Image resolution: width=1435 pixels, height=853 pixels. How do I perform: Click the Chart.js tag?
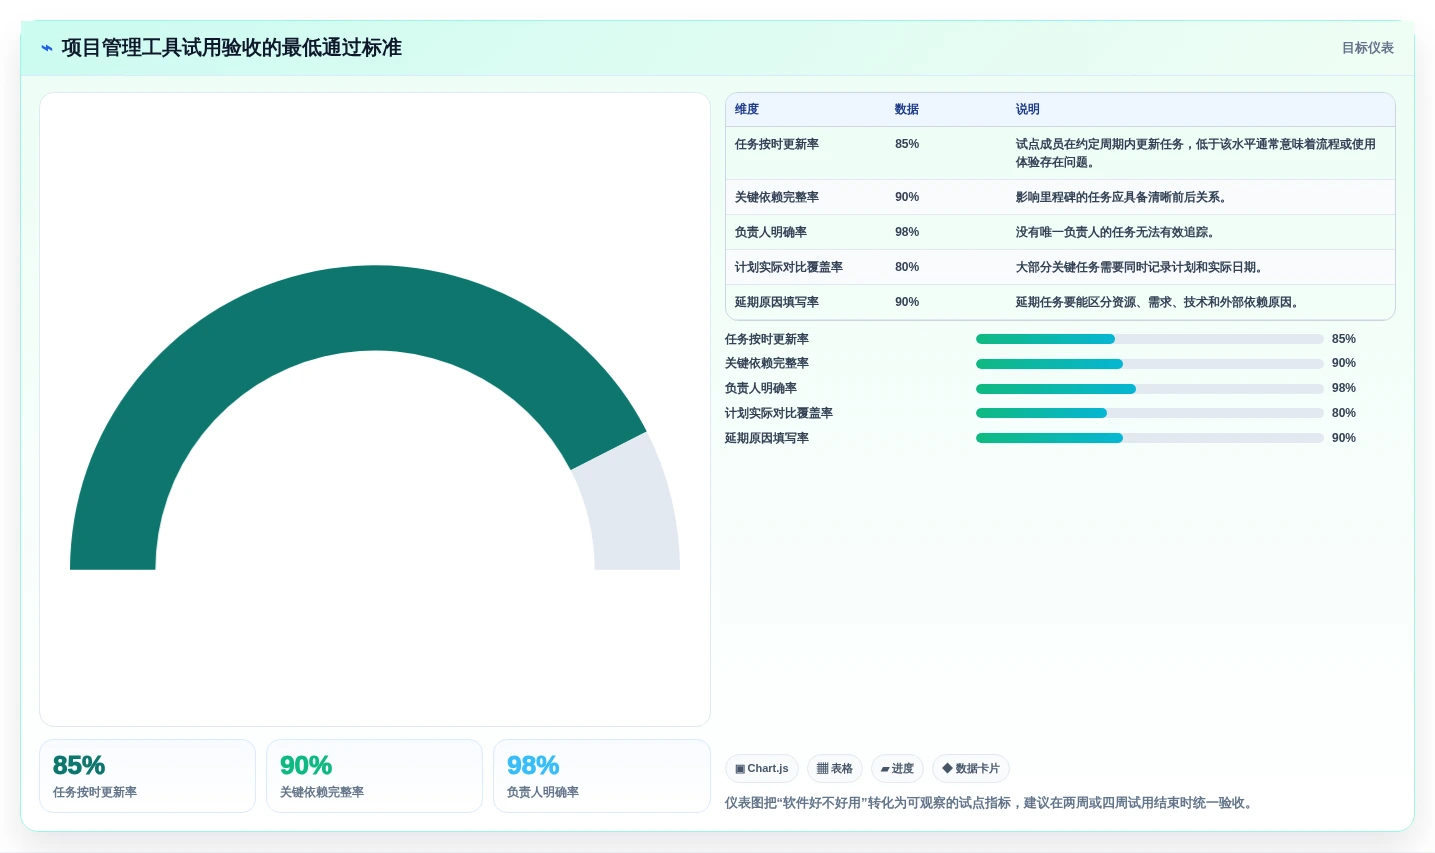pyautogui.click(x=762, y=768)
